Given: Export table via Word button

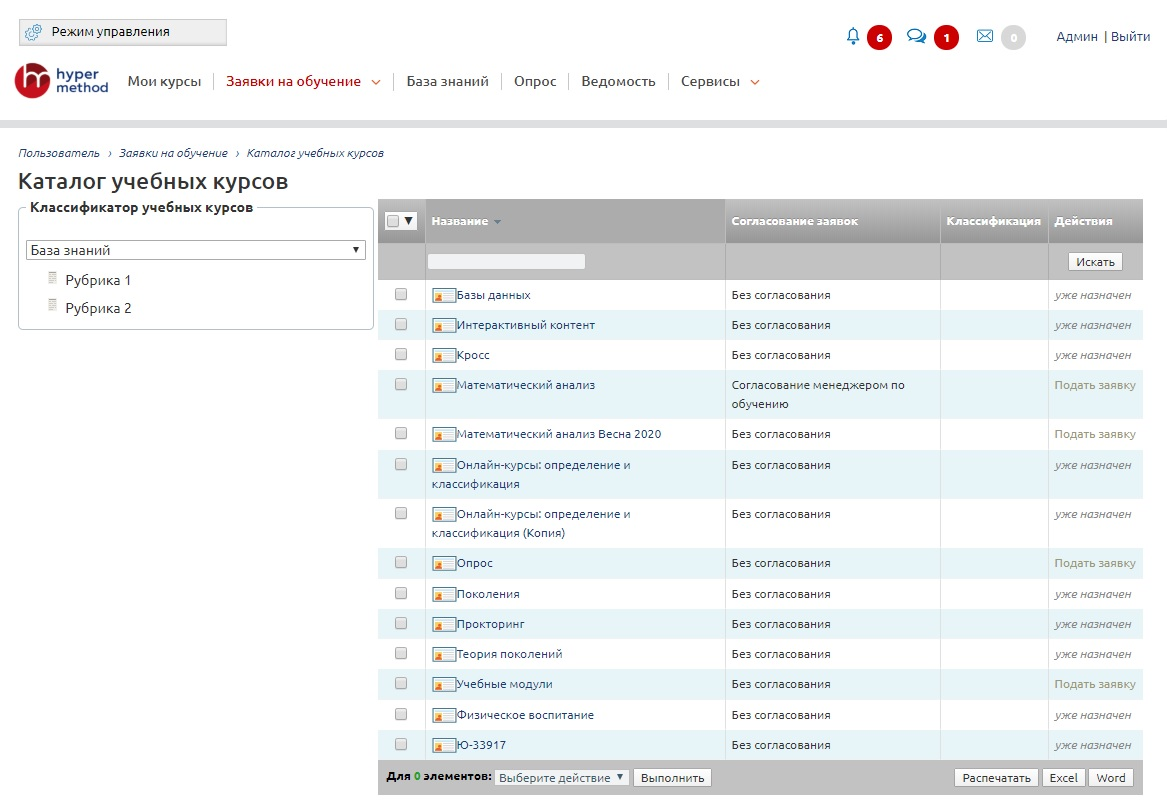Looking at the screenshot, I should coord(1110,777).
